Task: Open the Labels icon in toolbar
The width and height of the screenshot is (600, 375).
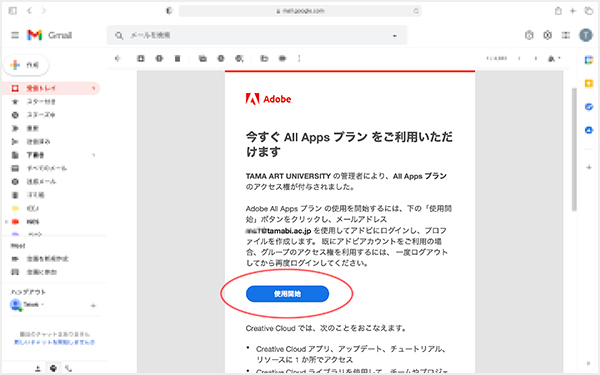Action: [x=282, y=59]
